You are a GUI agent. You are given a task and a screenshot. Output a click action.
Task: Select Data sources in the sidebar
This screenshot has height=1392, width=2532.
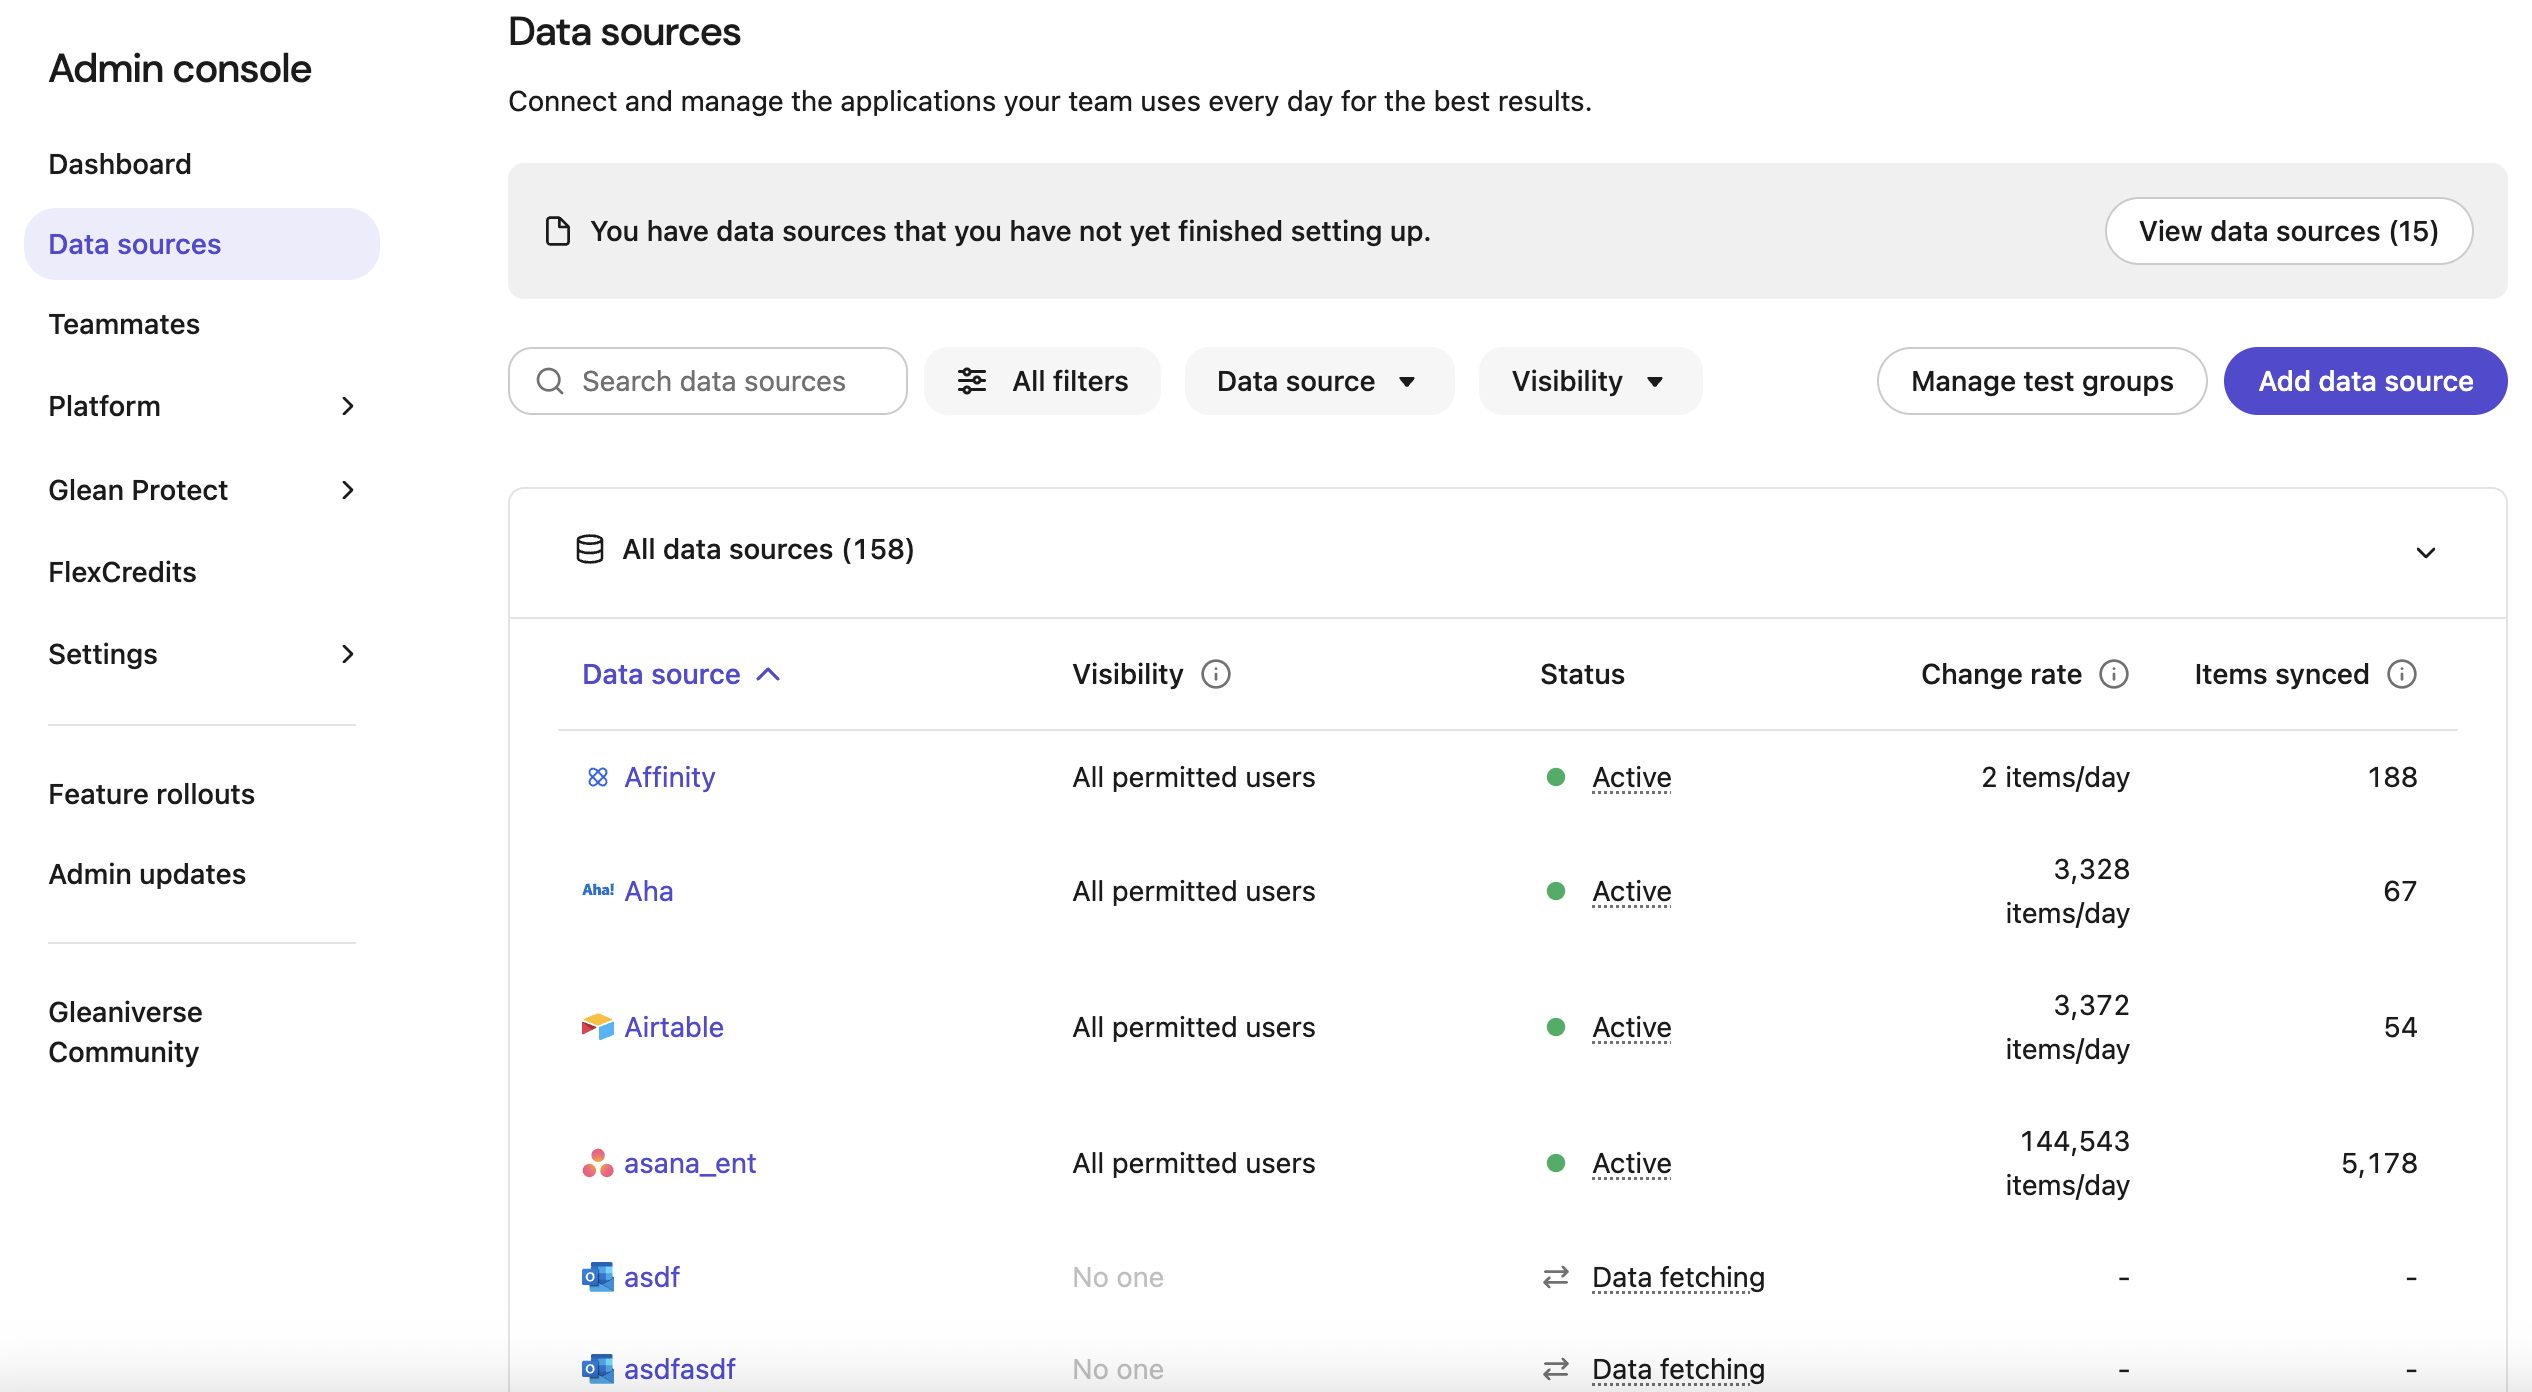click(202, 244)
